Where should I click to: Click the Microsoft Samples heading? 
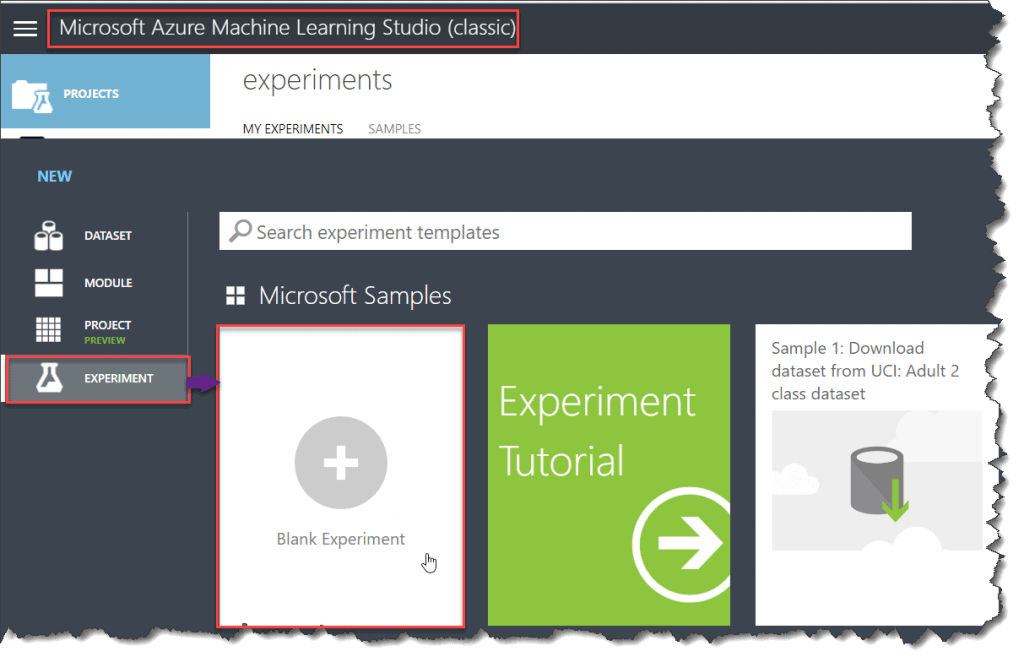point(355,296)
